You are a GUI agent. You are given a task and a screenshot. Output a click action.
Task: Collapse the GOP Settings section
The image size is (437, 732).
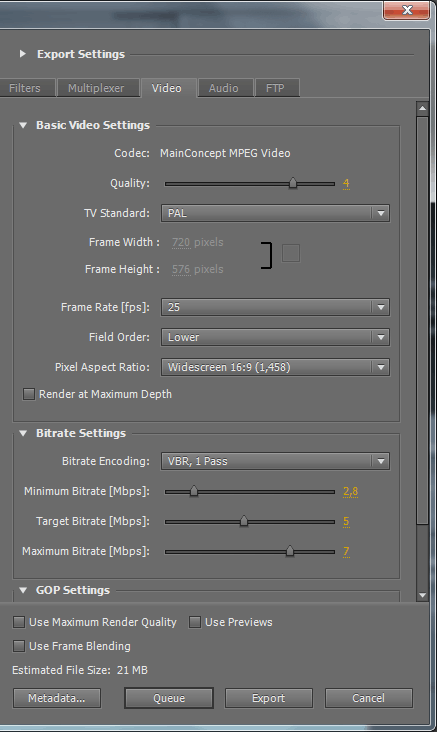23,590
